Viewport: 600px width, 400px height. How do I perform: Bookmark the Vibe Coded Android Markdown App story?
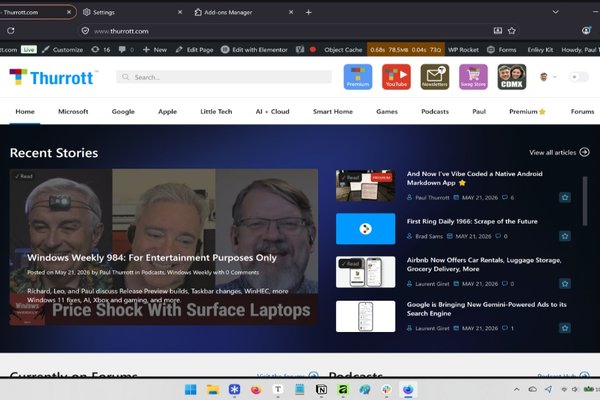coord(565,198)
